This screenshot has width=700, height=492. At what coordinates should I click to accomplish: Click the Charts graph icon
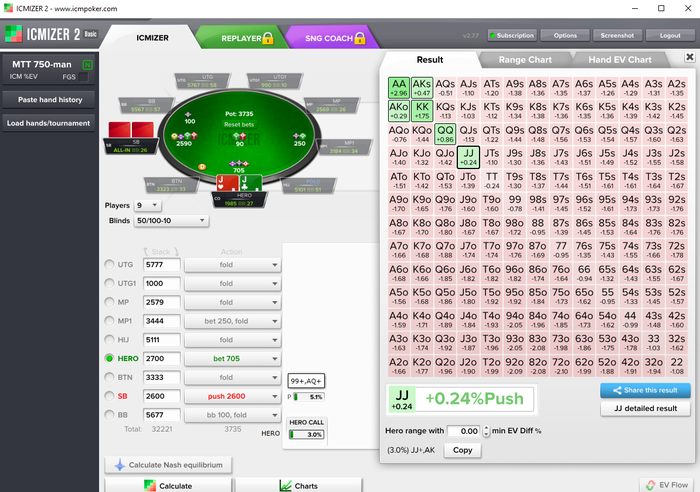coord(285,486)
